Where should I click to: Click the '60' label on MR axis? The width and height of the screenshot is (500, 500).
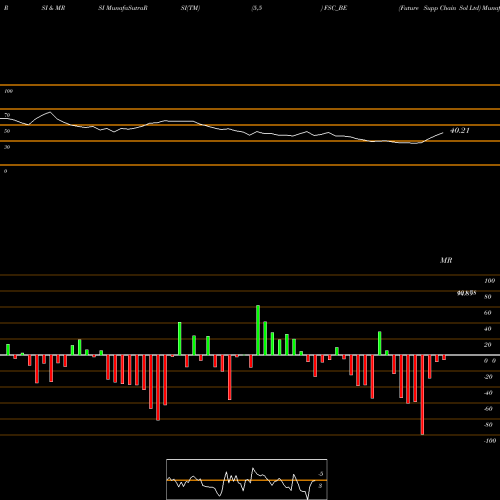[x=488, y=313]
